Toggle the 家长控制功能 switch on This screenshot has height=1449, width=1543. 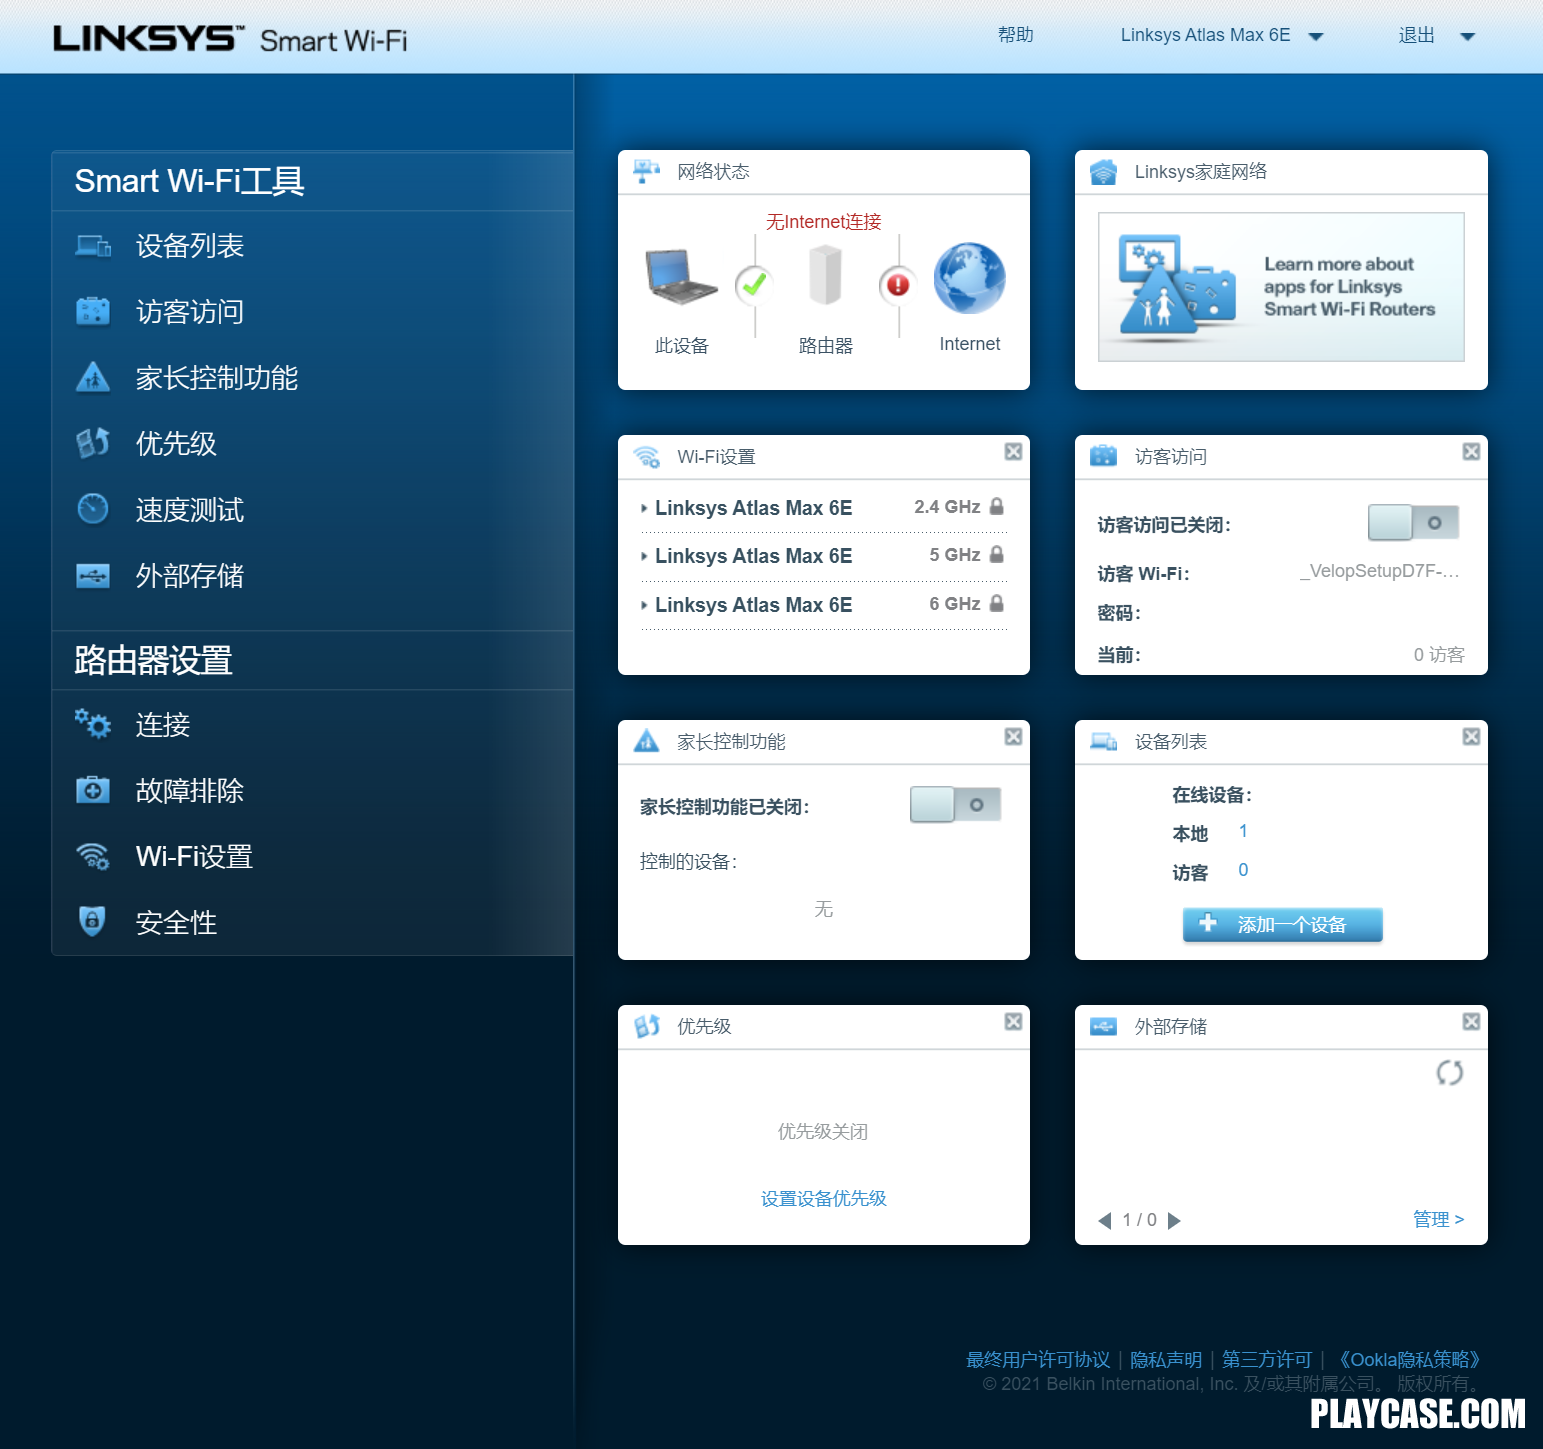pyautogui.click(x=955, y=804)
